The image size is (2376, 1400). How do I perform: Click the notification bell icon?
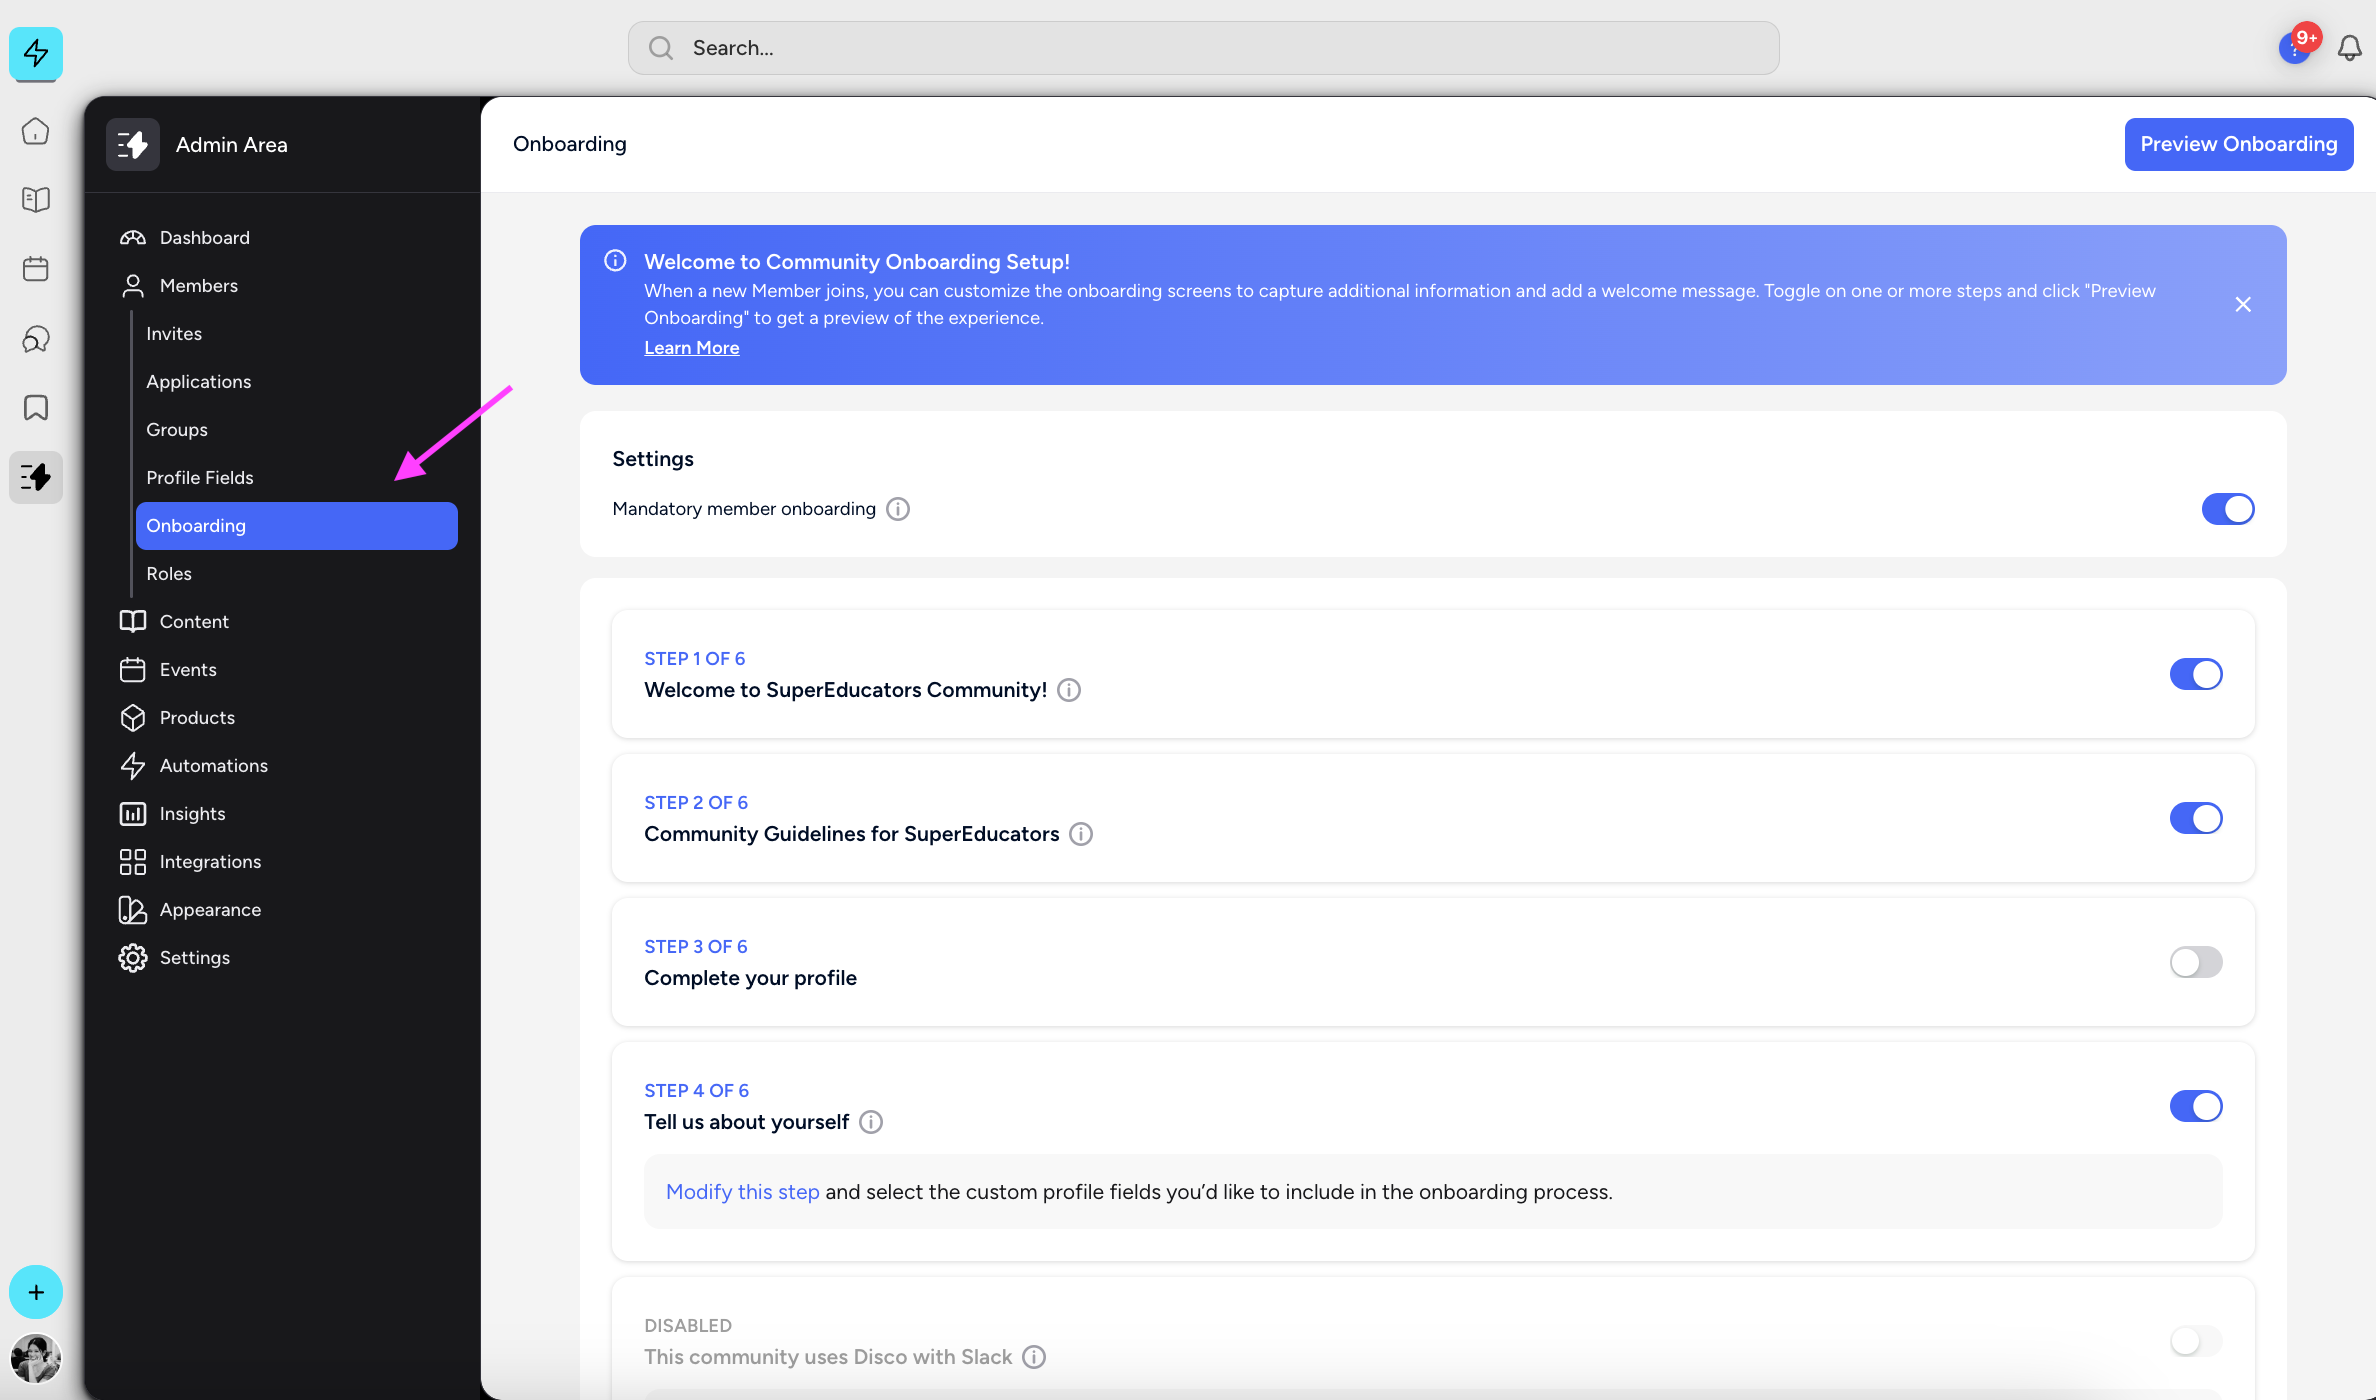tap(2348, 47)
